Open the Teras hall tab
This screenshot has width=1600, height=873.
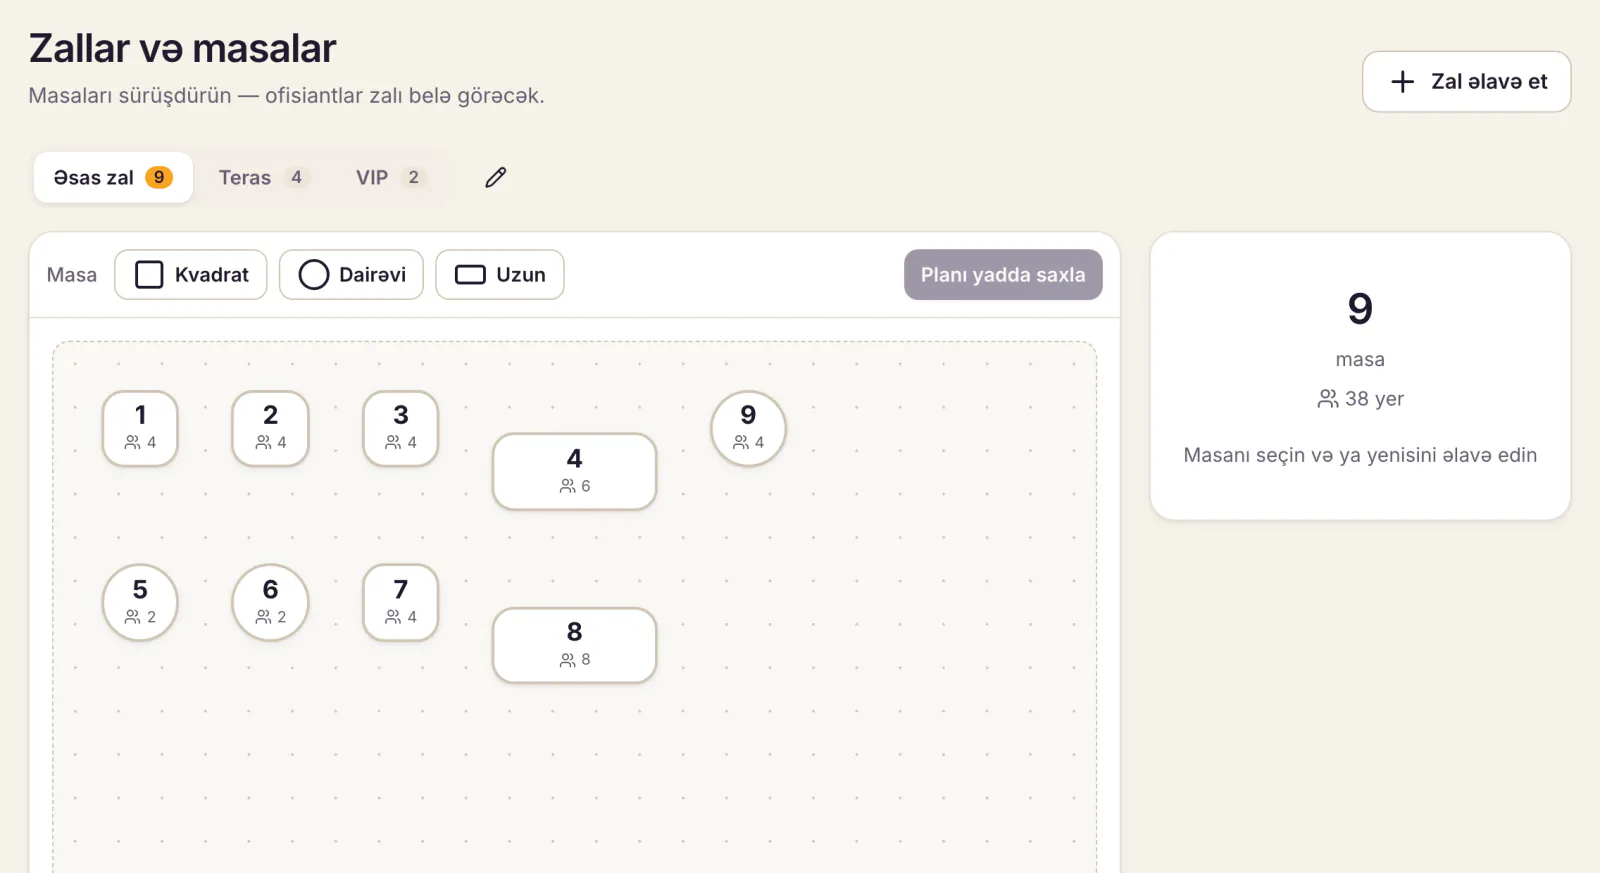[264, 178]
